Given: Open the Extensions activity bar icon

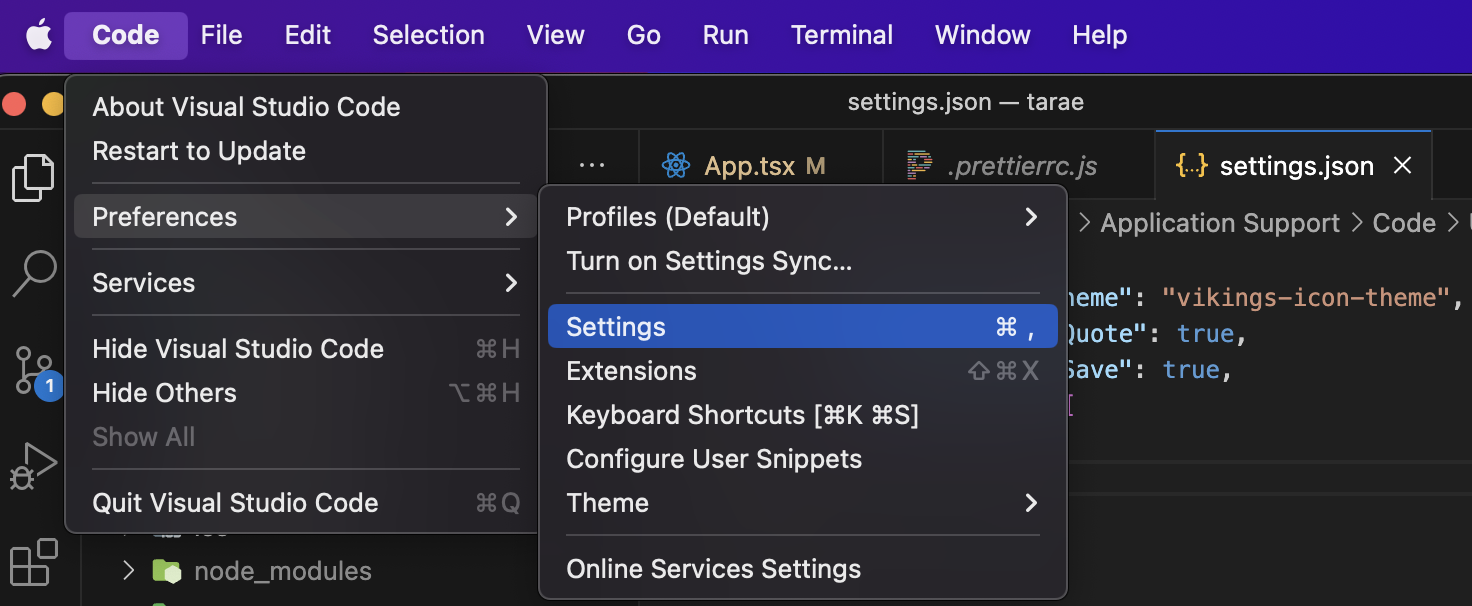Looking at the screenshot, I should point(33,562).
